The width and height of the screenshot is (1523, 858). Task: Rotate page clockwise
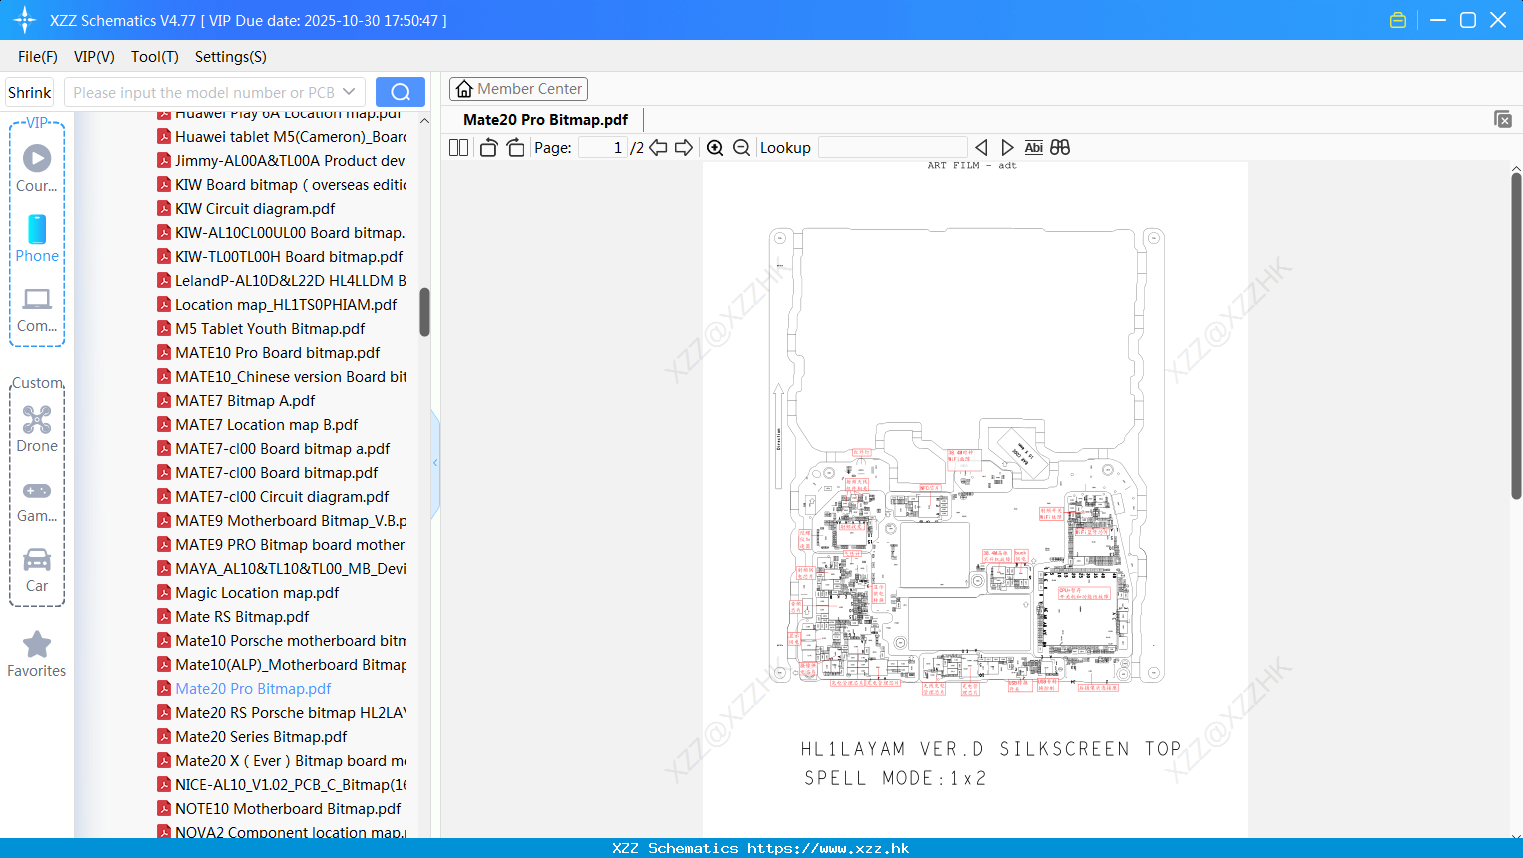[x=515, y=148]
